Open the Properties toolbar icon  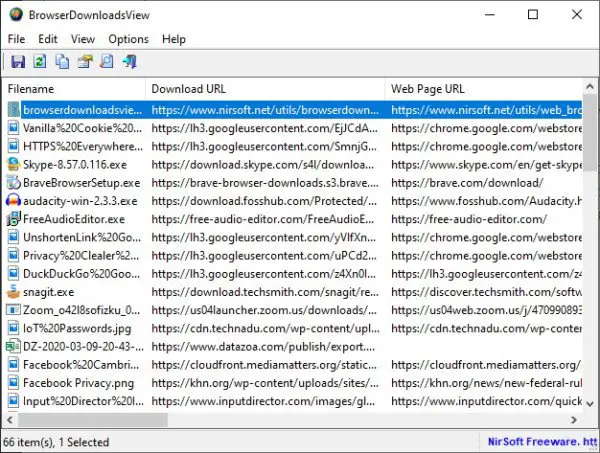(x=85, y=62)
